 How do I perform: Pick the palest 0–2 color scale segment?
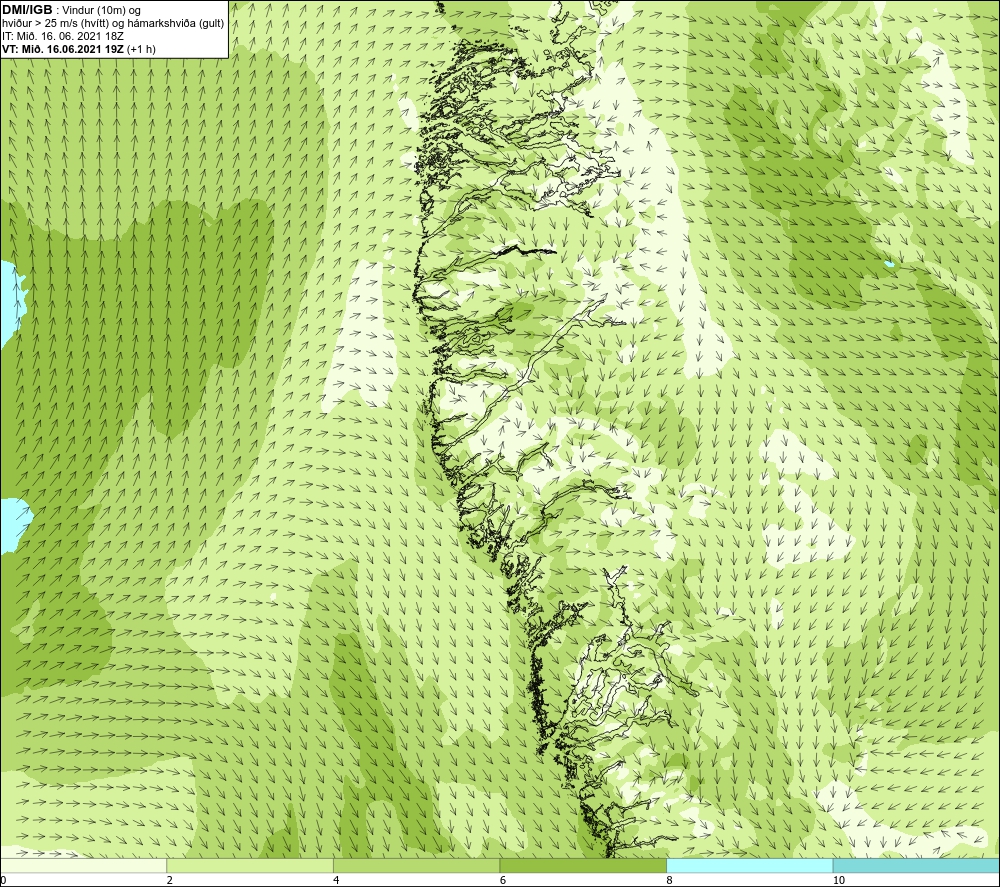tap(84, 865)
